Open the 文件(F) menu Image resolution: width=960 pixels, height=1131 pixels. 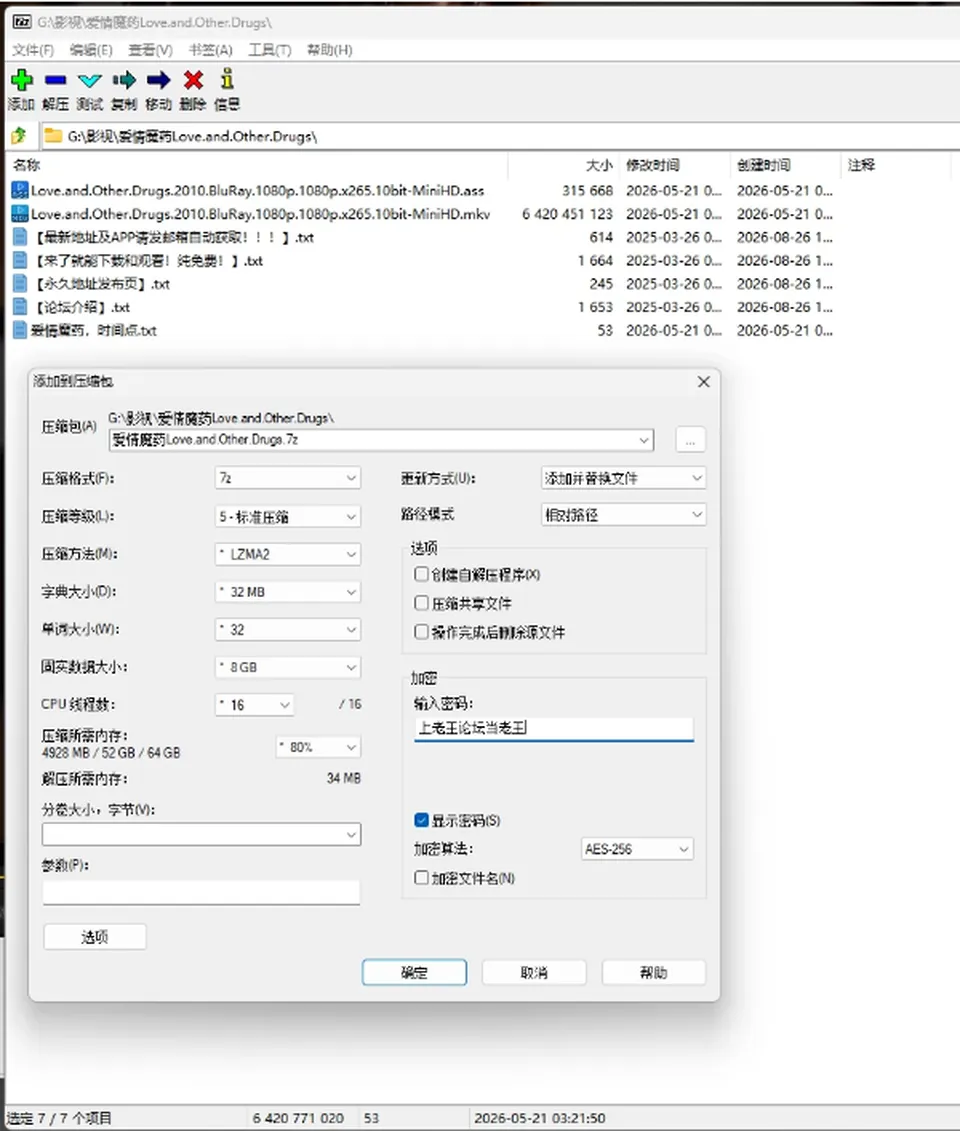point(33,50)
